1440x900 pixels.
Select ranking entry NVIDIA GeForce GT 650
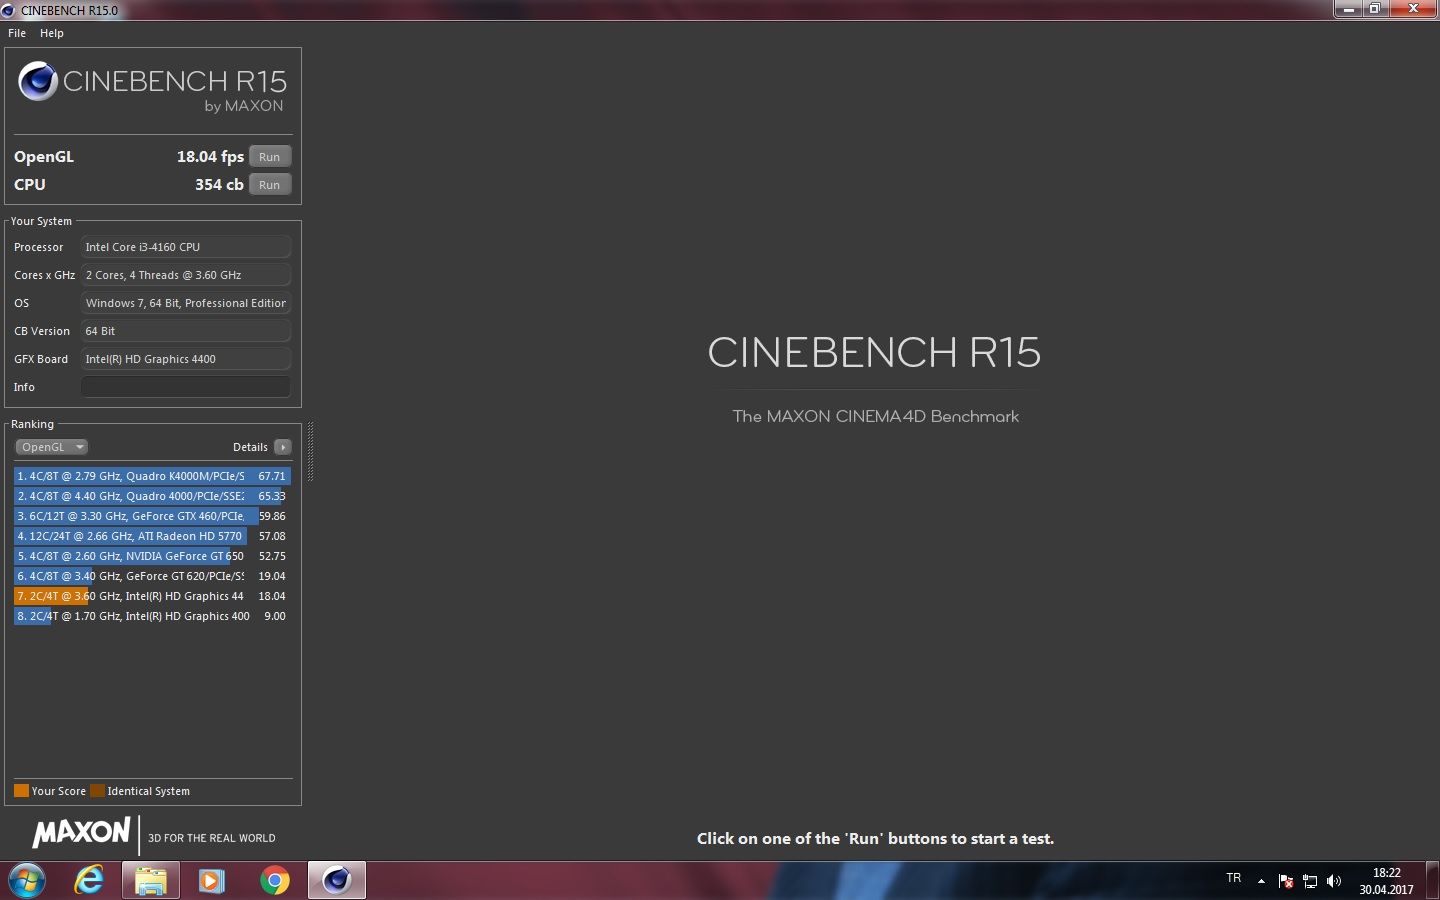click(x=152, y=556)
